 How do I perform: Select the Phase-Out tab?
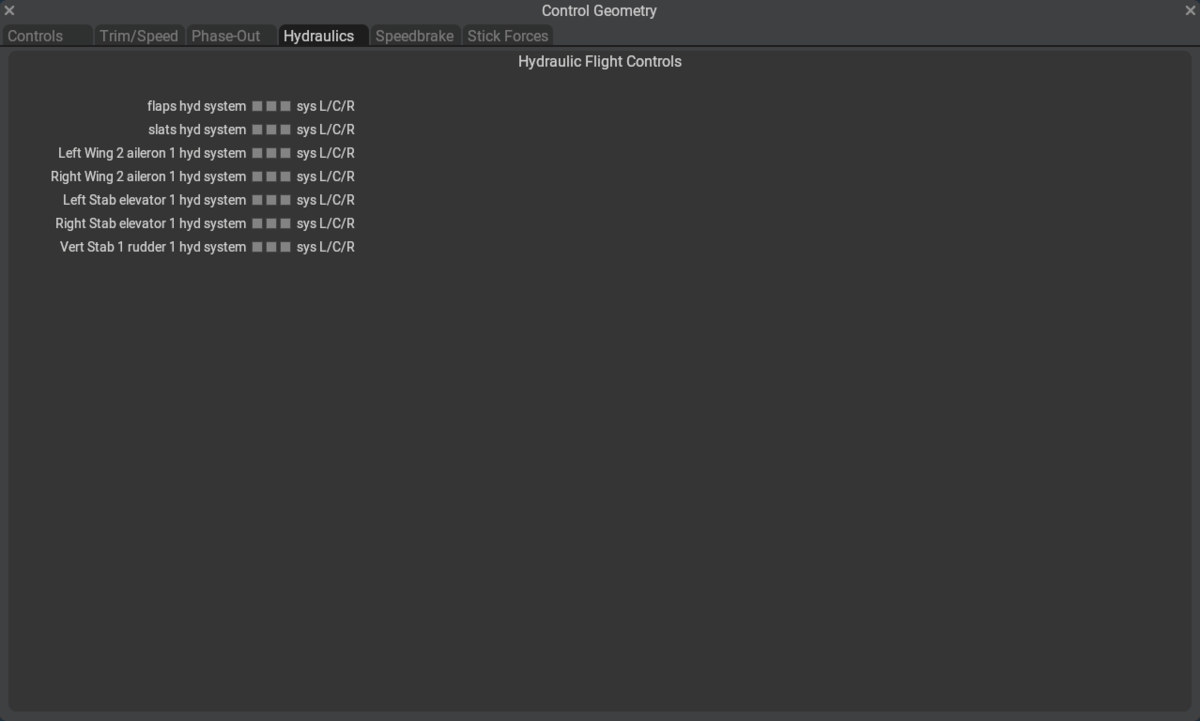coord(226,36)
